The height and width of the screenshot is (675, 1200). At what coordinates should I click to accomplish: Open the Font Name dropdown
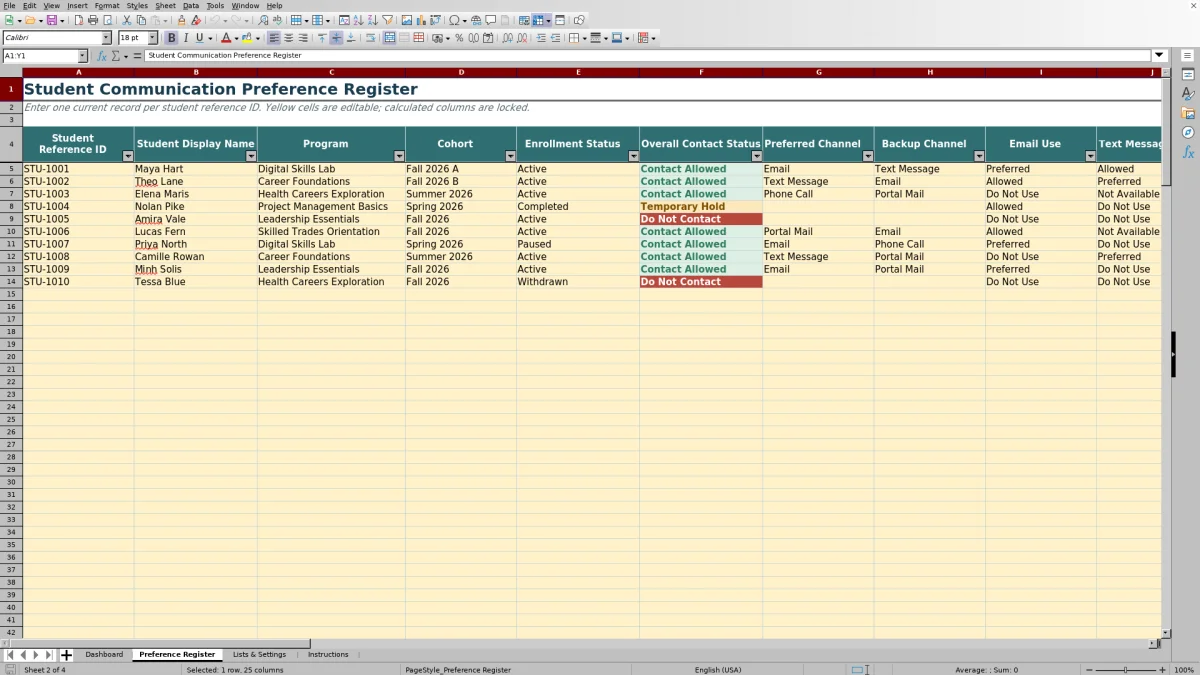[106, 38]
